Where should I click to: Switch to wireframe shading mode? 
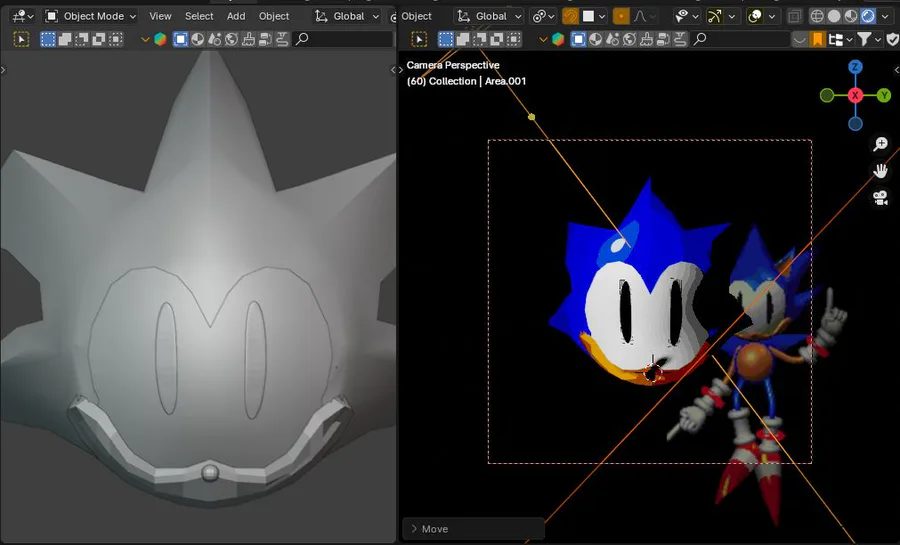point(817,16)
